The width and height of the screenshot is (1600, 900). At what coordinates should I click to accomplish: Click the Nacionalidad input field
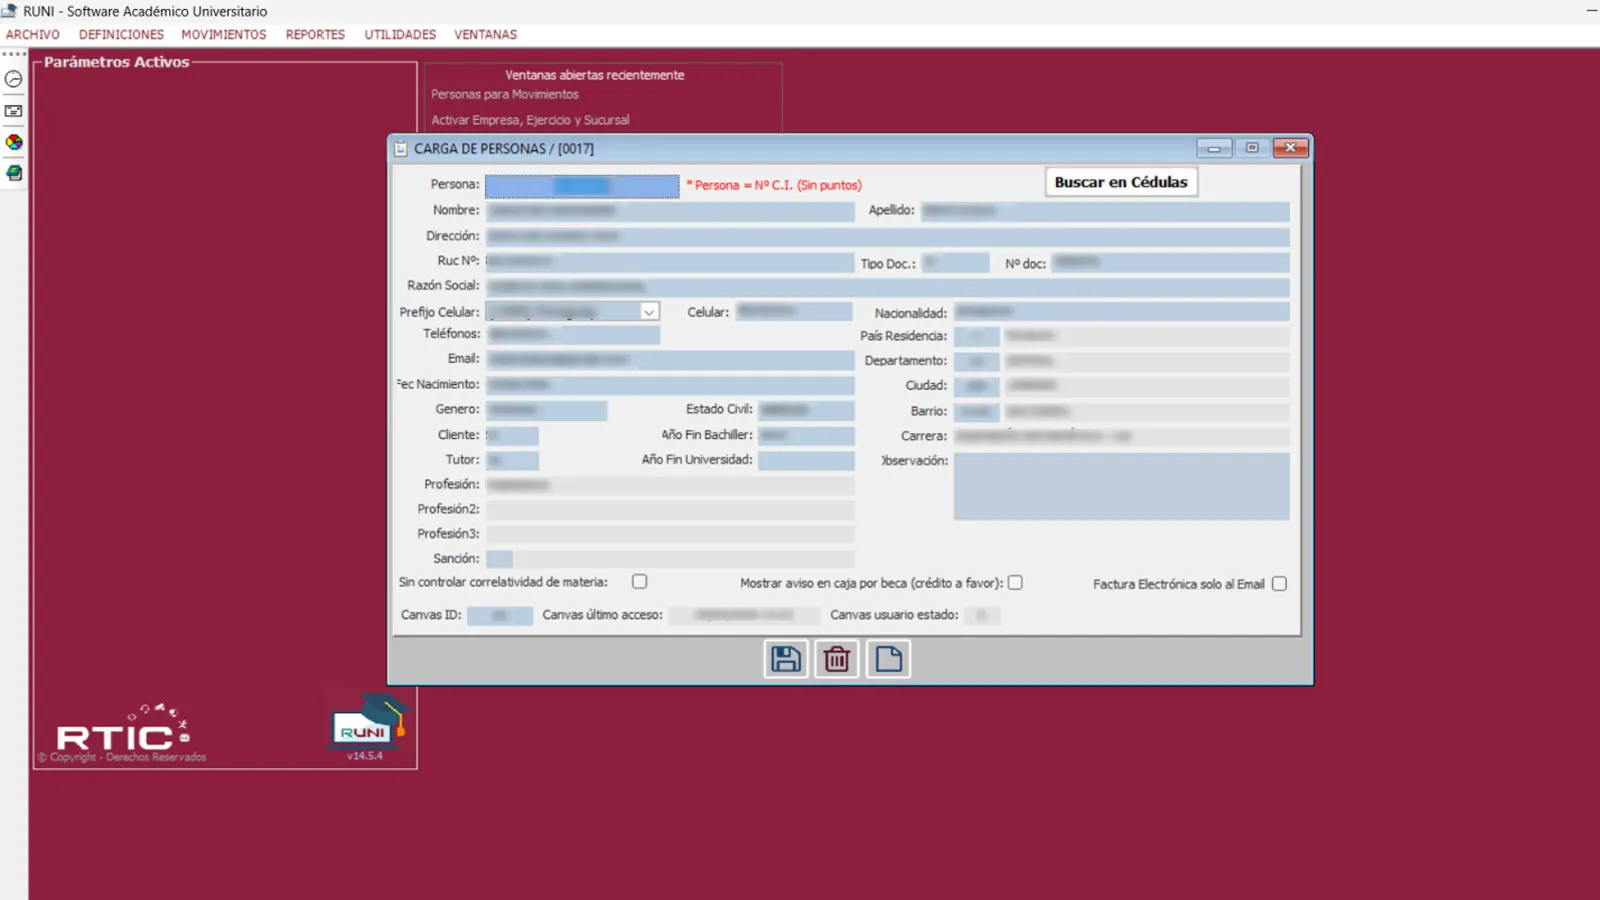click(x=1121, y=313)
